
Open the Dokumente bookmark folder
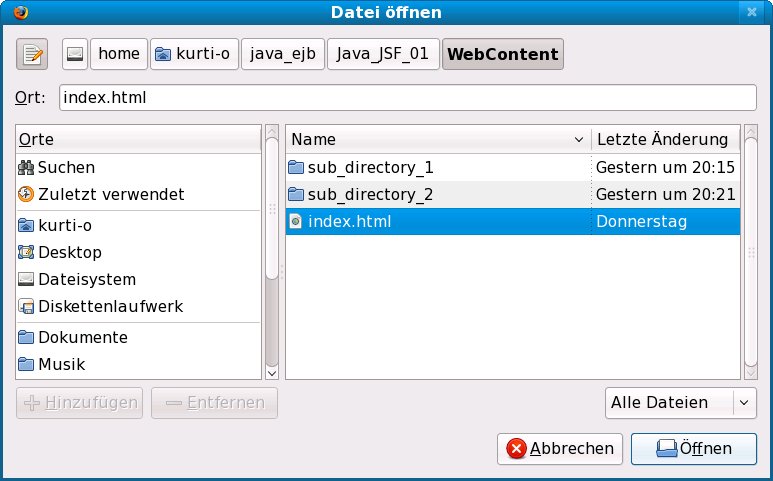click(x=82, y=337)
